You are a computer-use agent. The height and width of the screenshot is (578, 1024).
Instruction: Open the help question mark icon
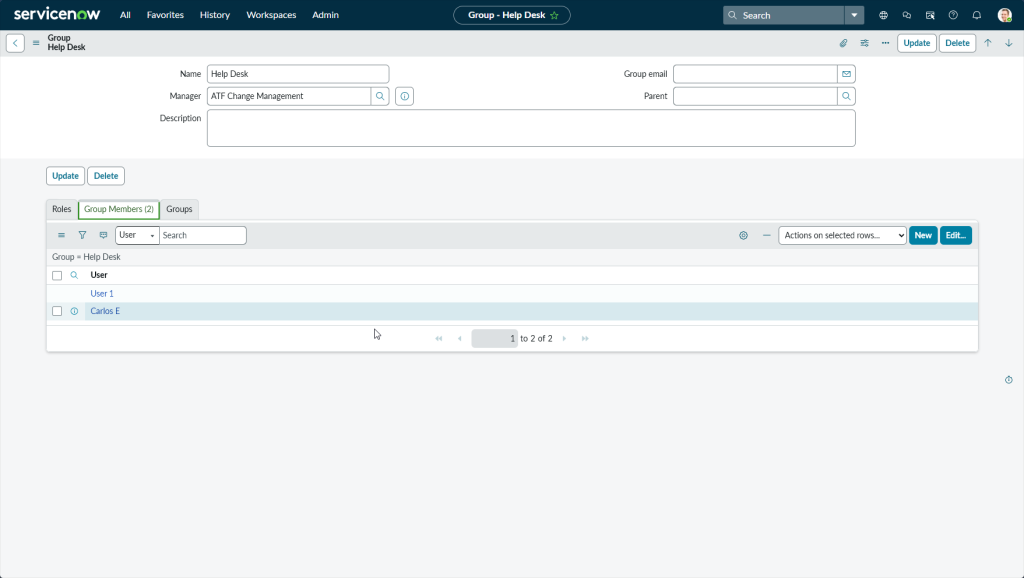coord(953,15)
